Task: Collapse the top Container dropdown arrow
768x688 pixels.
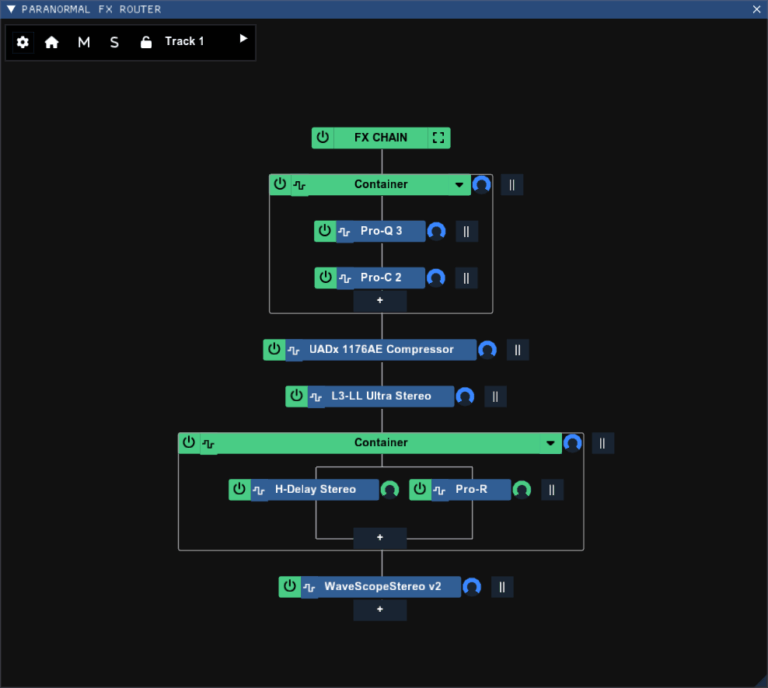Action: [459, 185]
